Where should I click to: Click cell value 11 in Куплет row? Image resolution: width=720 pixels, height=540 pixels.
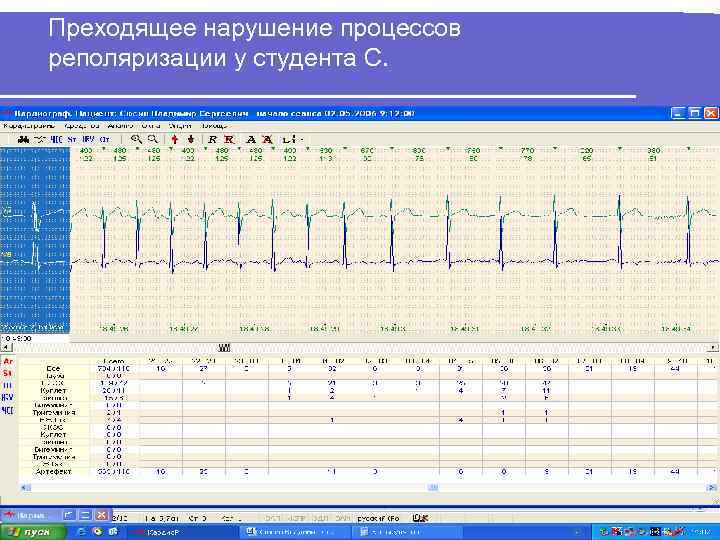coord(546,390)
